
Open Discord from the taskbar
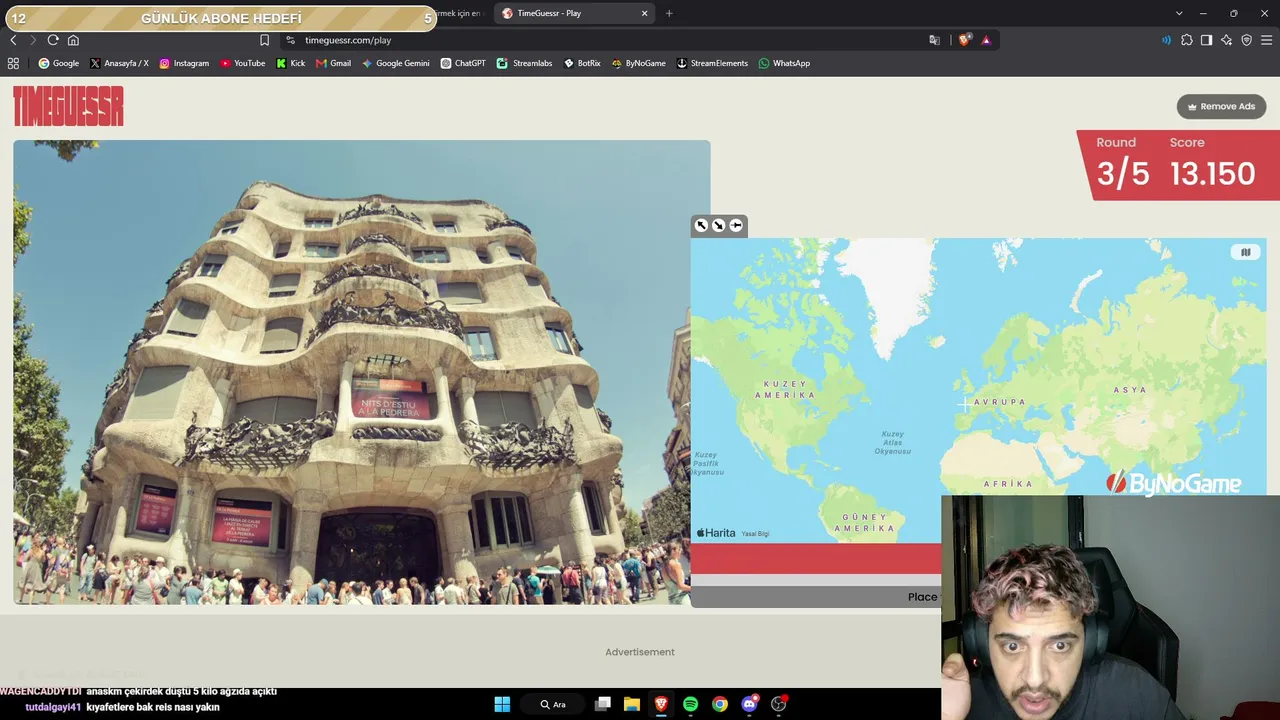750,704
